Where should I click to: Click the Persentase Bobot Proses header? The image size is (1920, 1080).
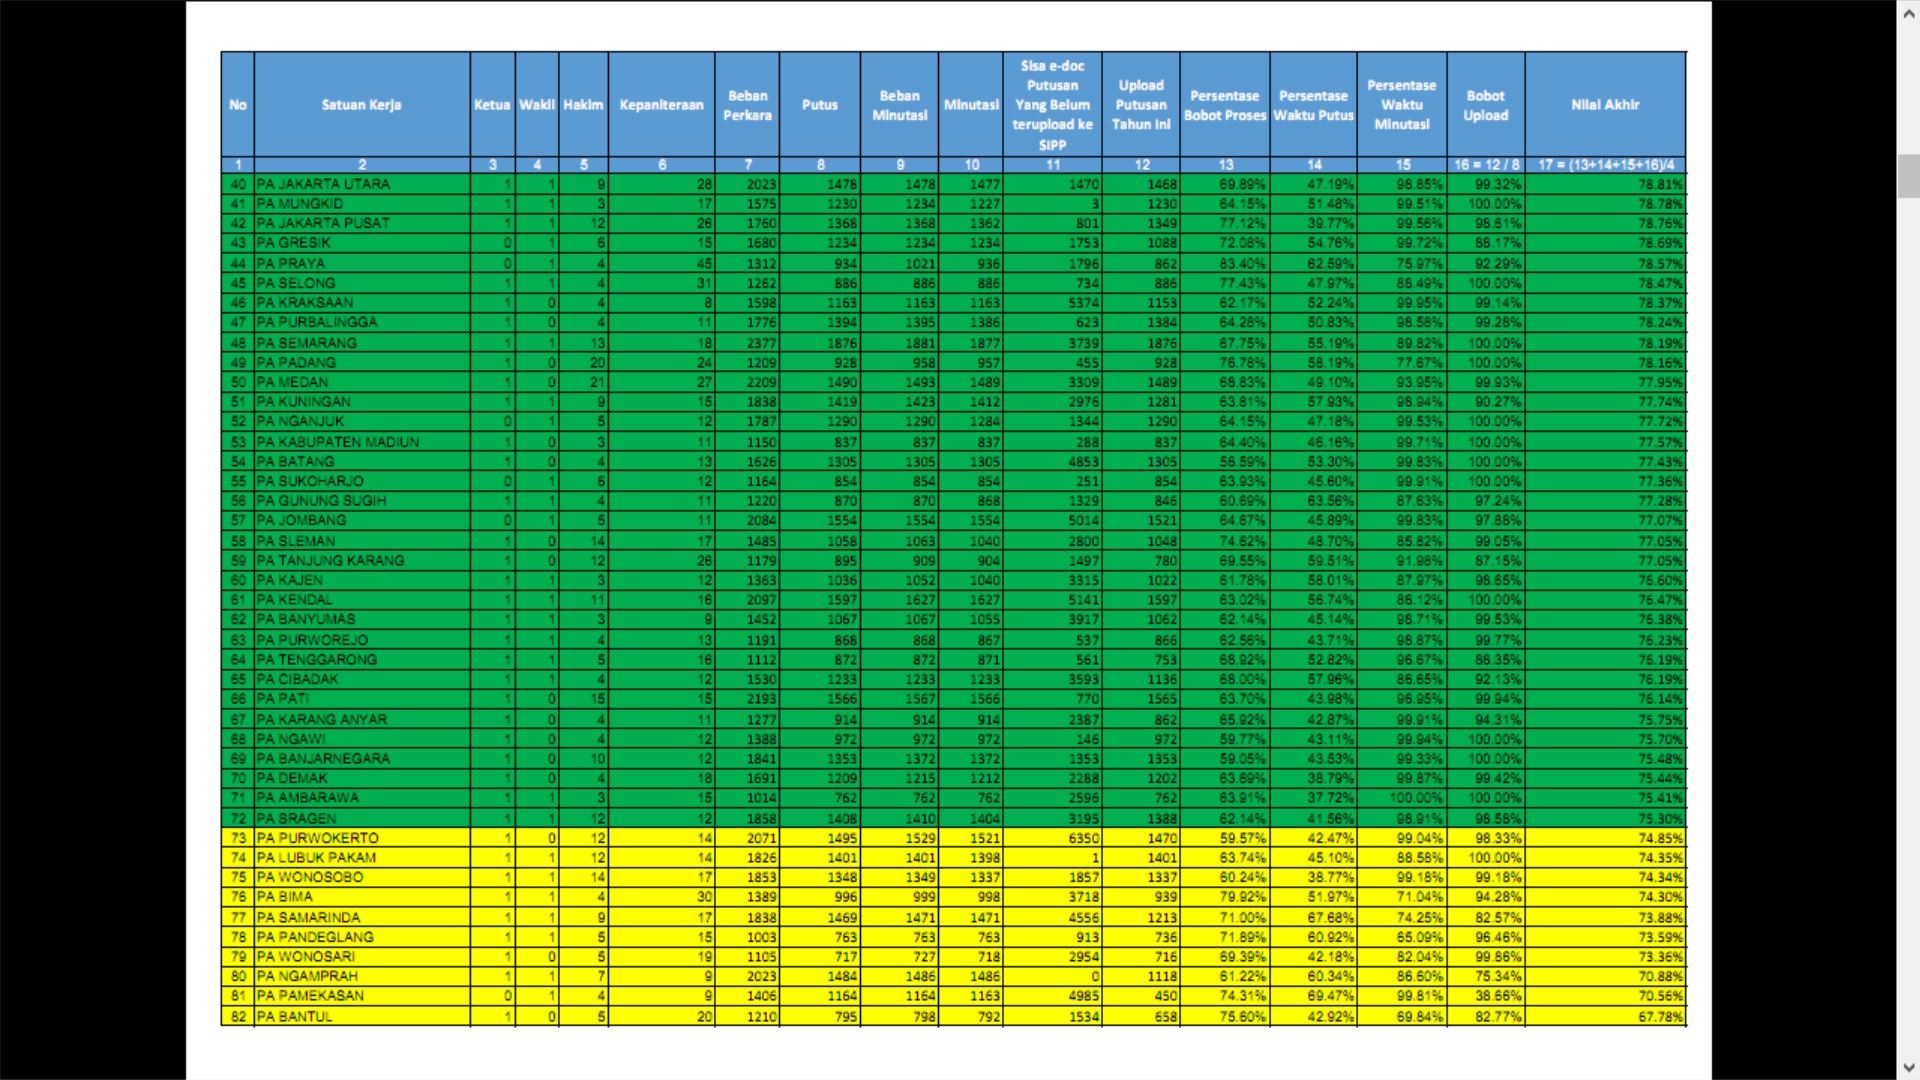click(x=1224, y=105)
